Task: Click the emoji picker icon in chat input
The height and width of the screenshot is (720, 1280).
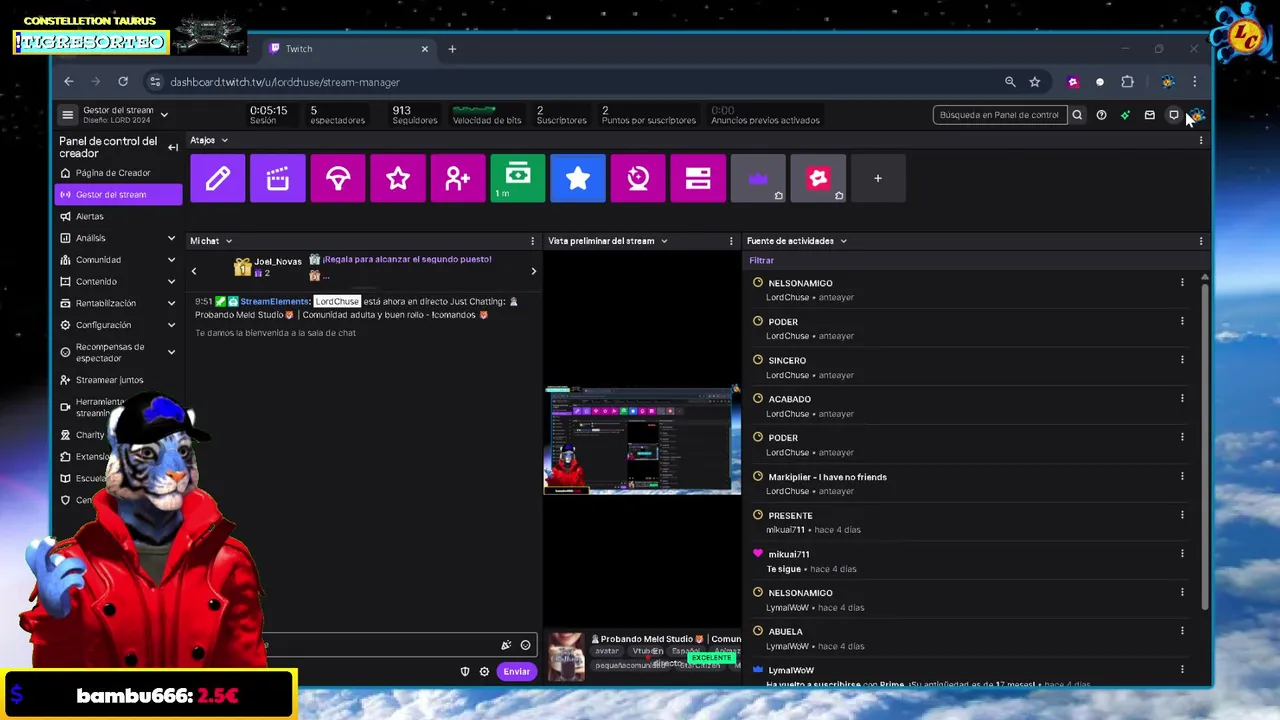Action: point(525,645)
